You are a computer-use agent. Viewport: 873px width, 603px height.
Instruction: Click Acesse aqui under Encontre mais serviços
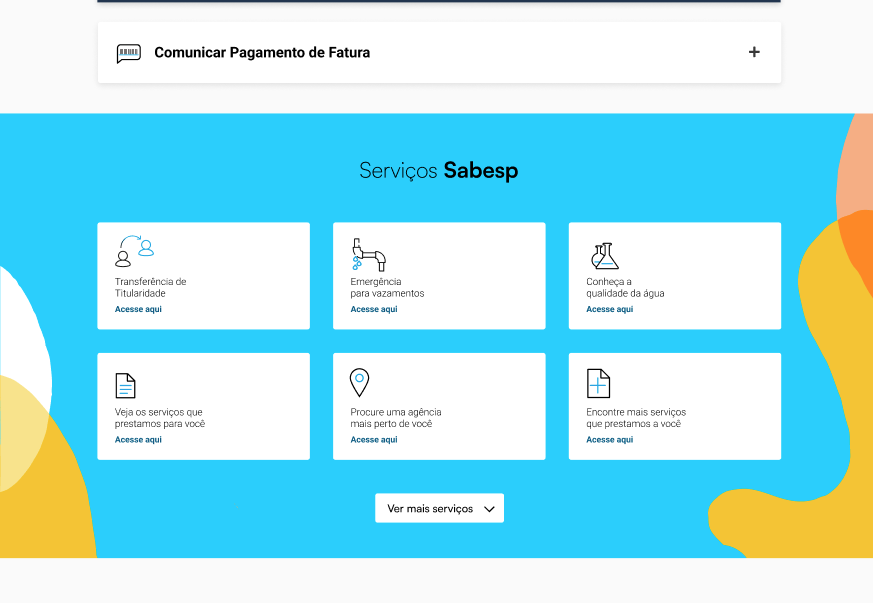click(x=609, y=440)
